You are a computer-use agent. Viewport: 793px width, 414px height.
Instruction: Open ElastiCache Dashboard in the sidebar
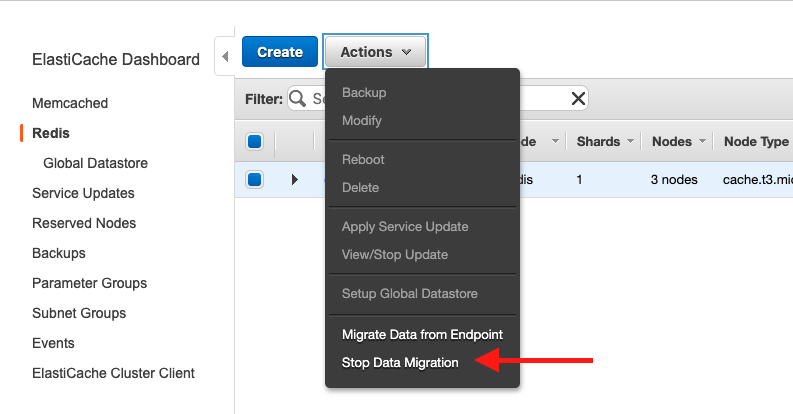pyautogui.click(x=116, y=60)
